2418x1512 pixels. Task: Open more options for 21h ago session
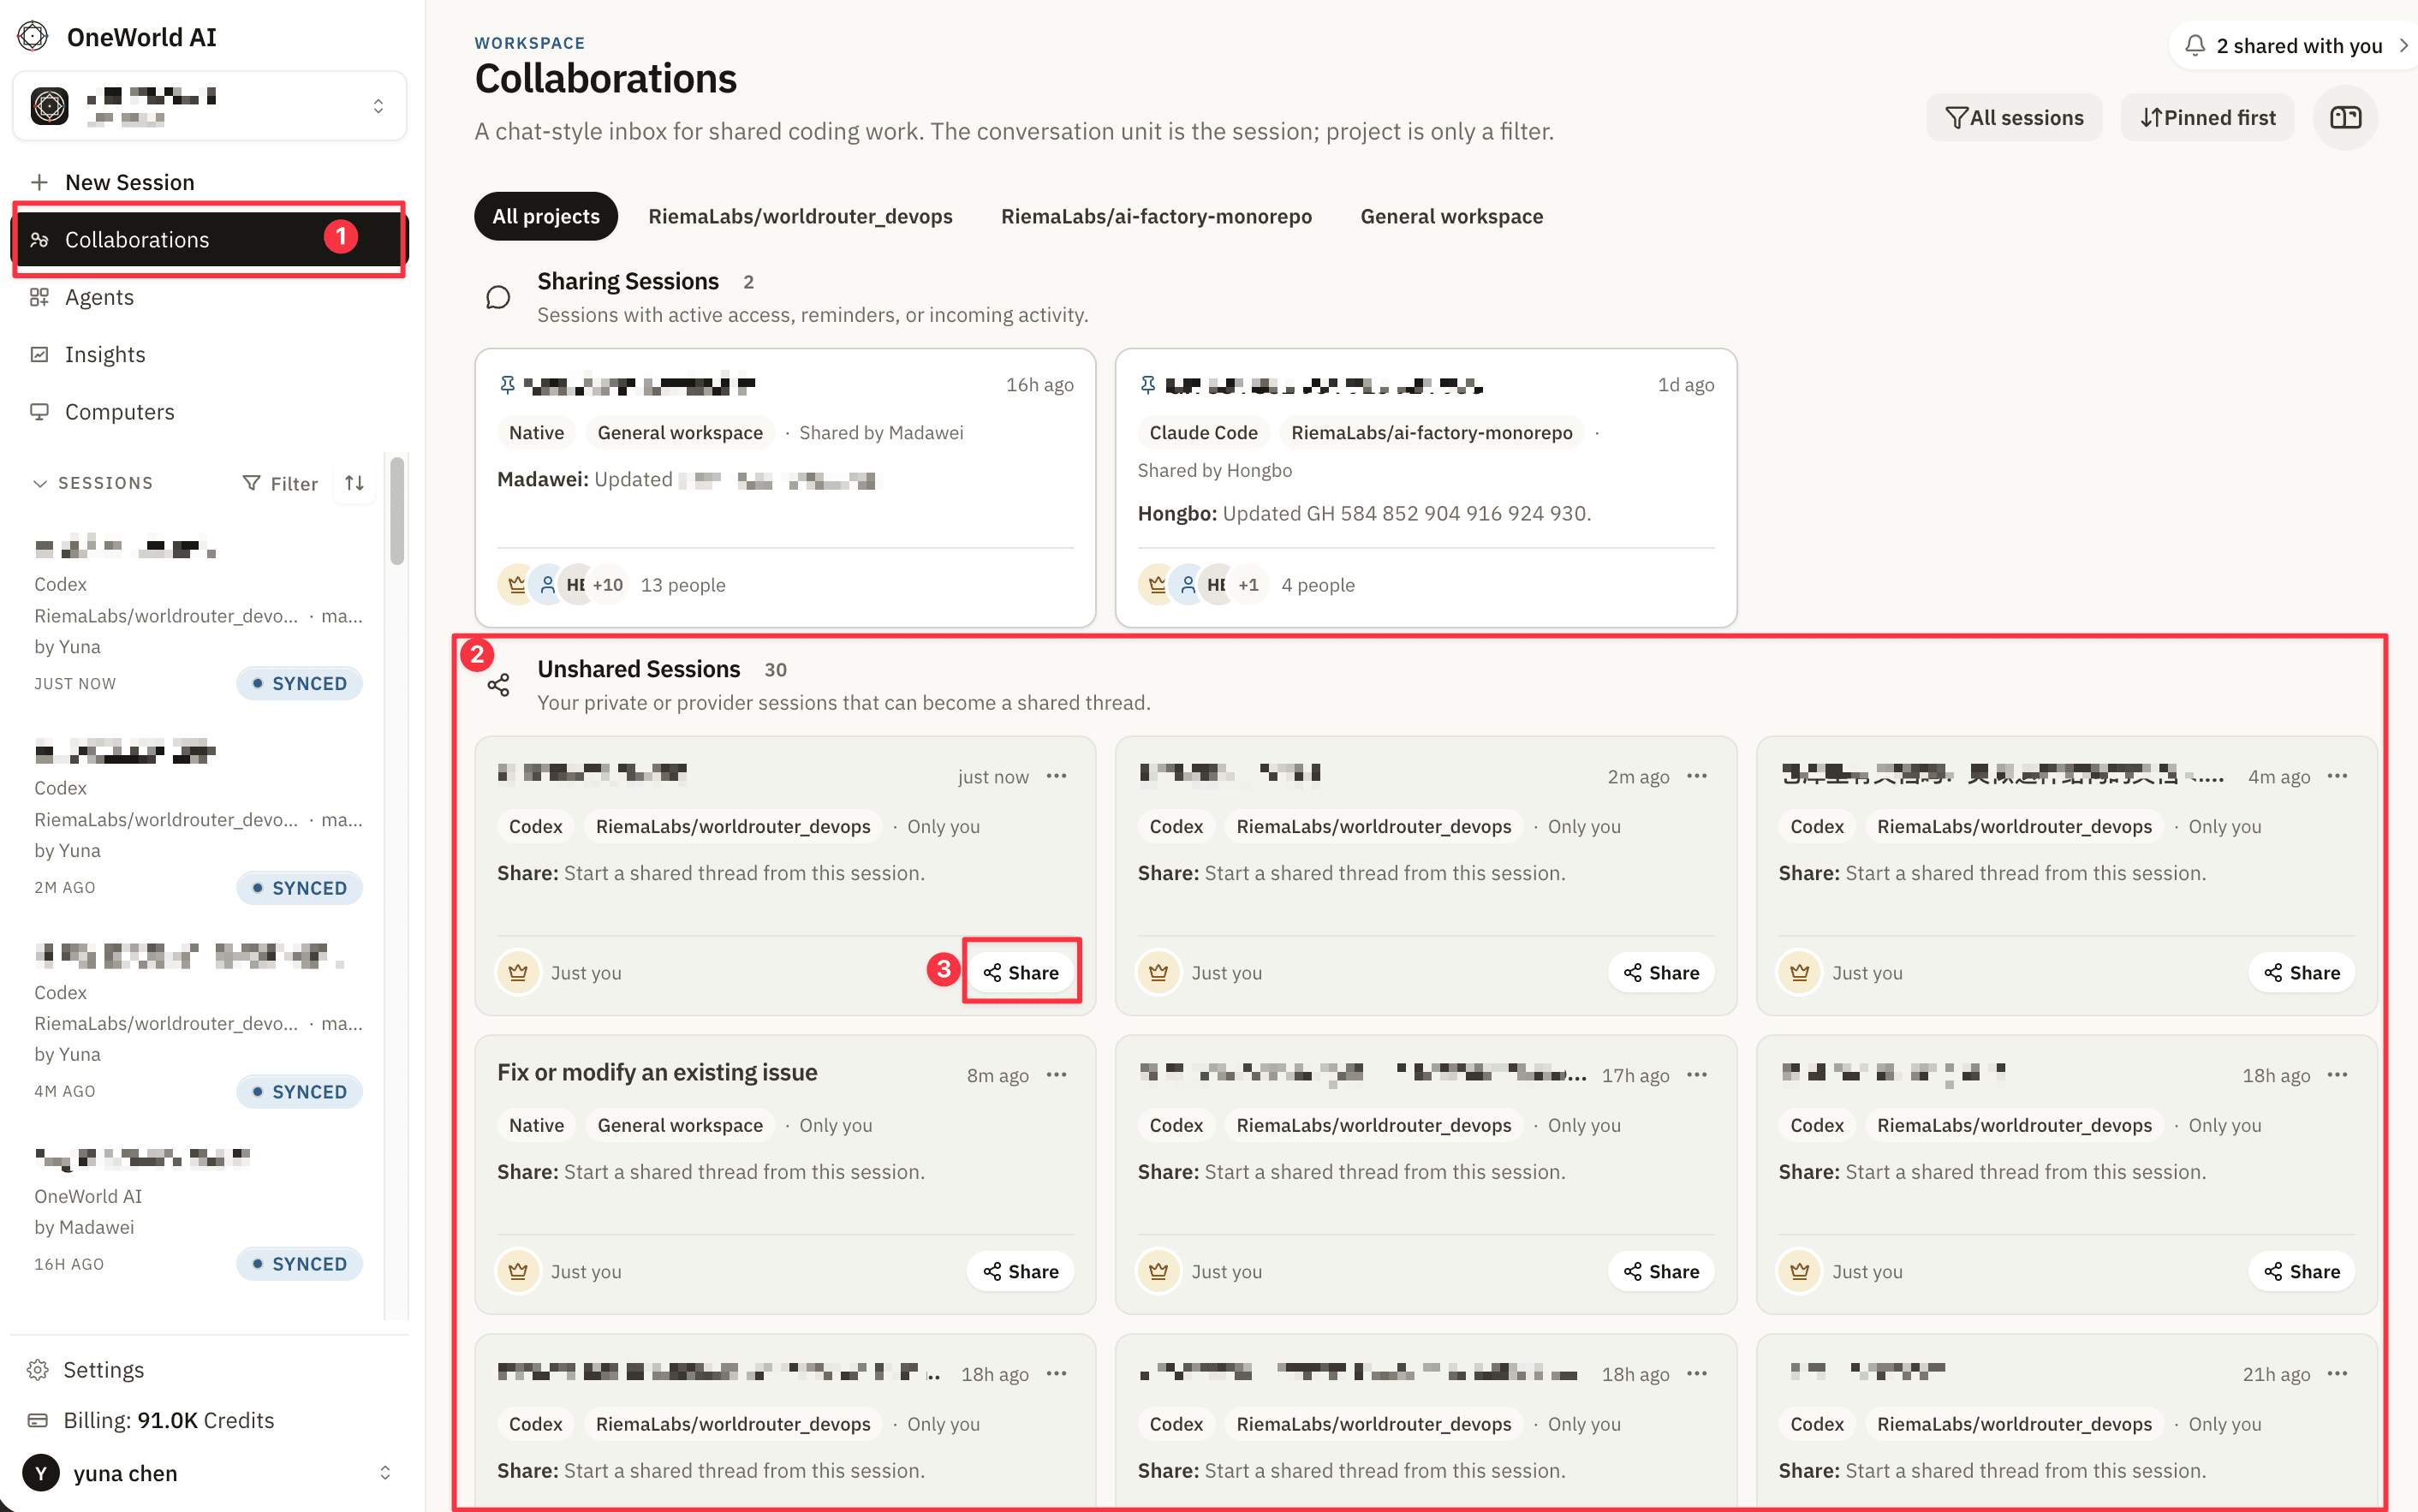(2337, 1374)
